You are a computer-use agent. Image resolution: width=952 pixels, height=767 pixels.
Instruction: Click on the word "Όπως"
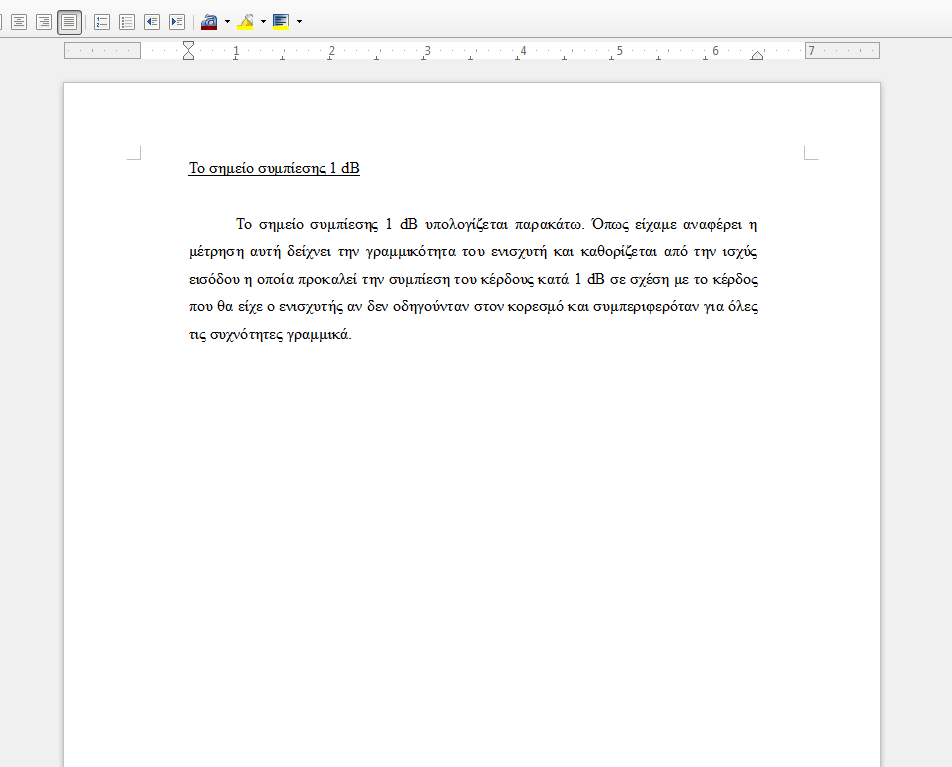coord(610,225)
